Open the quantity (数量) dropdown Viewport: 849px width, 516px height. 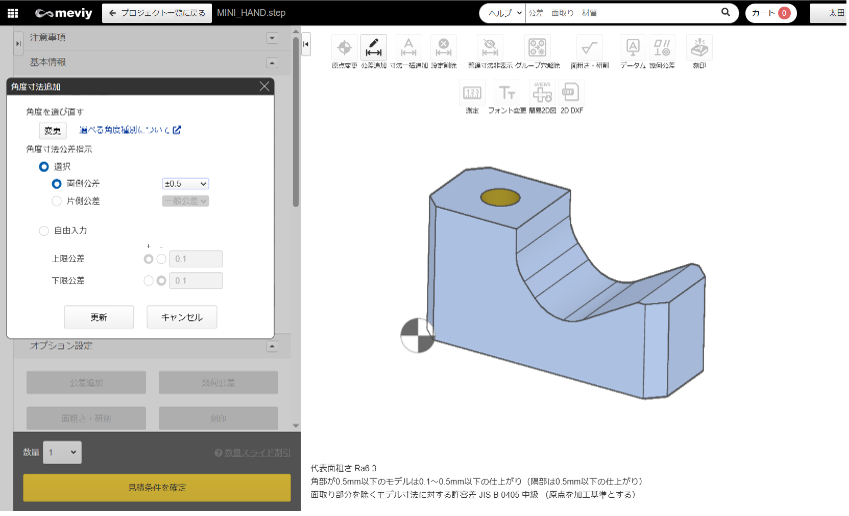pyautogui.click(x=62, y=453)
